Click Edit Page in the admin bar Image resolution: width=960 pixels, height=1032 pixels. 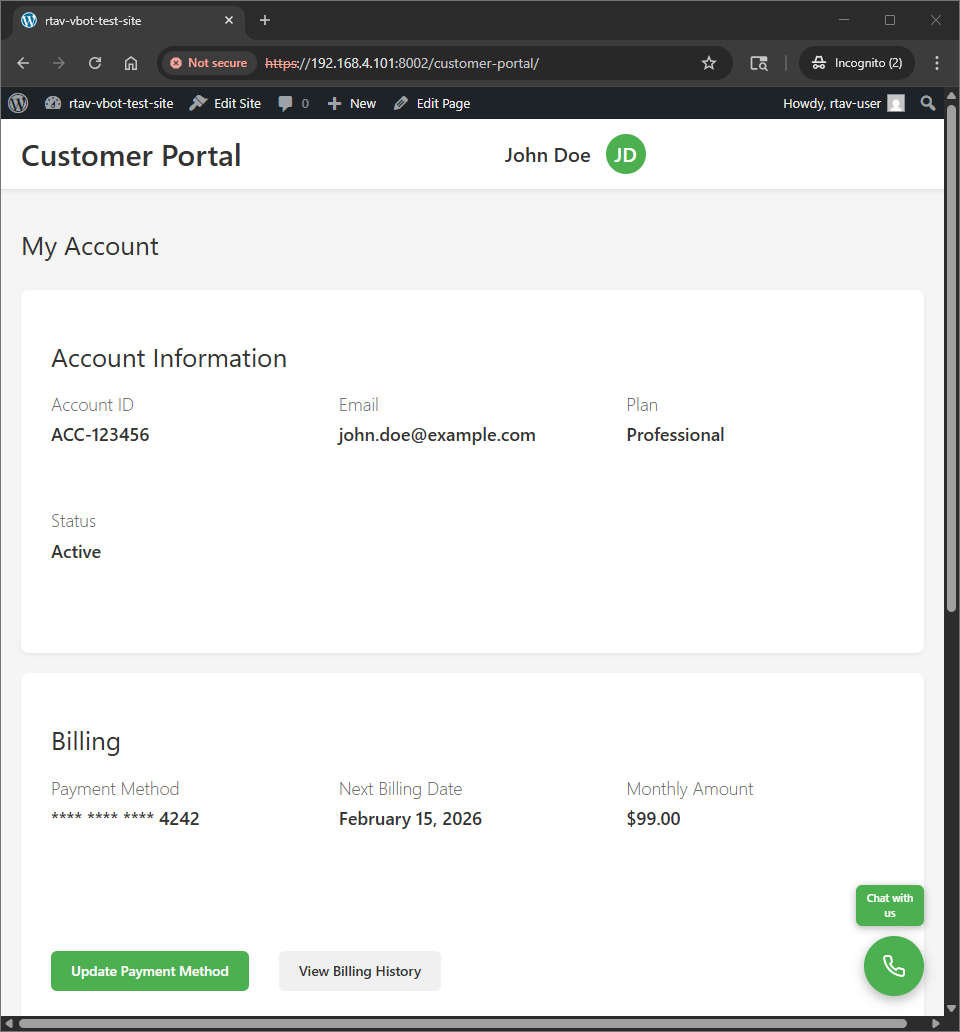click(x=432, y=103)
